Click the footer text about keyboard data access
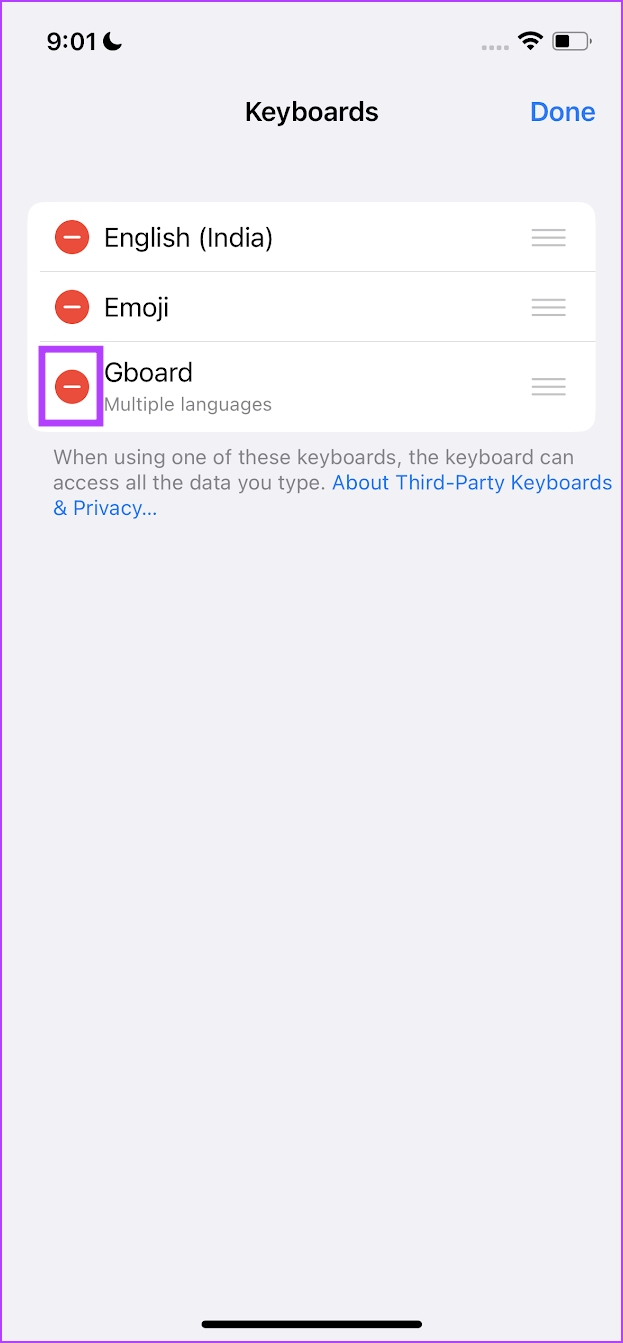The image size is (623, 1343). coord(313,470)
